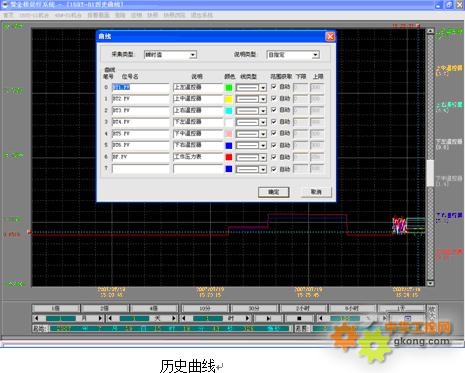Close the 曲线 dialog with the red X
The width and height of the screenshot is (465, 373).
pyautogui.click(x=330, y=36)
